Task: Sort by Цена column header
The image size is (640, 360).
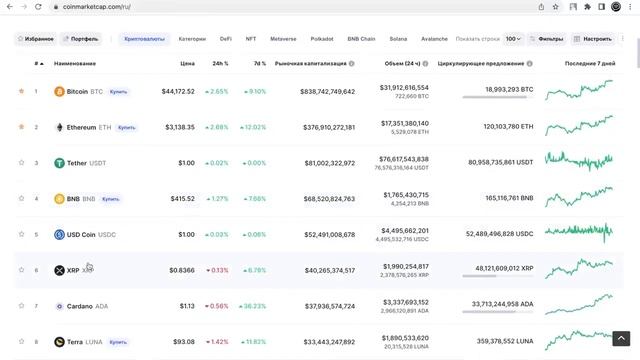Action: click(x=187, y=63)
